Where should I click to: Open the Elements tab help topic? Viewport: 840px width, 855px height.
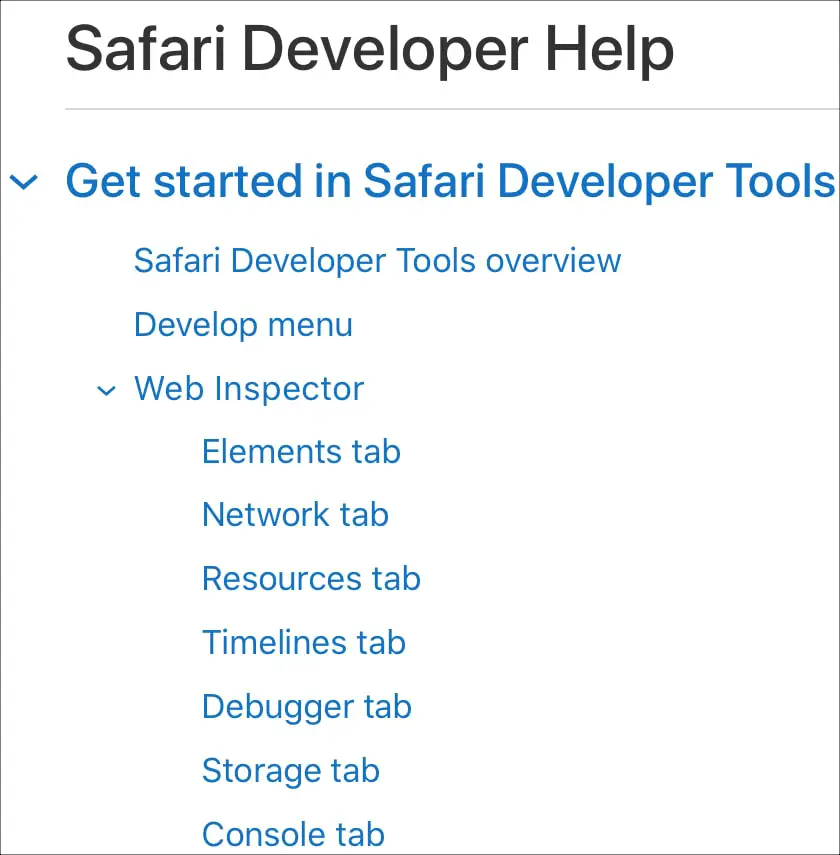pyautogui.click(x=301, y=452)
